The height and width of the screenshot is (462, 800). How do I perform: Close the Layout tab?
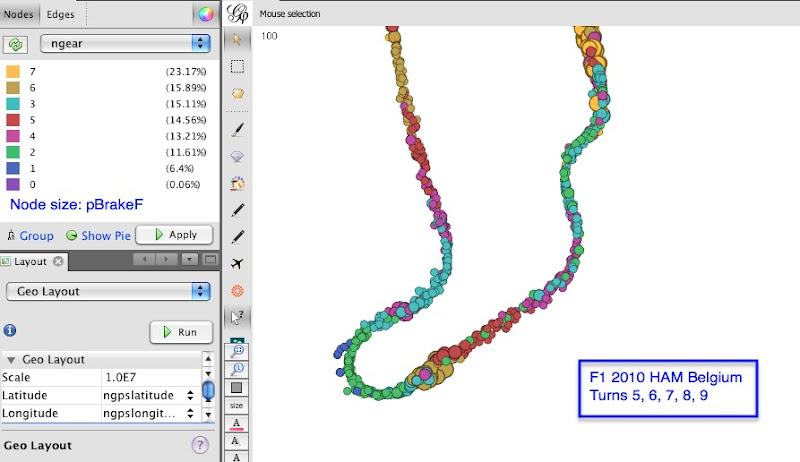click(58, 261)
